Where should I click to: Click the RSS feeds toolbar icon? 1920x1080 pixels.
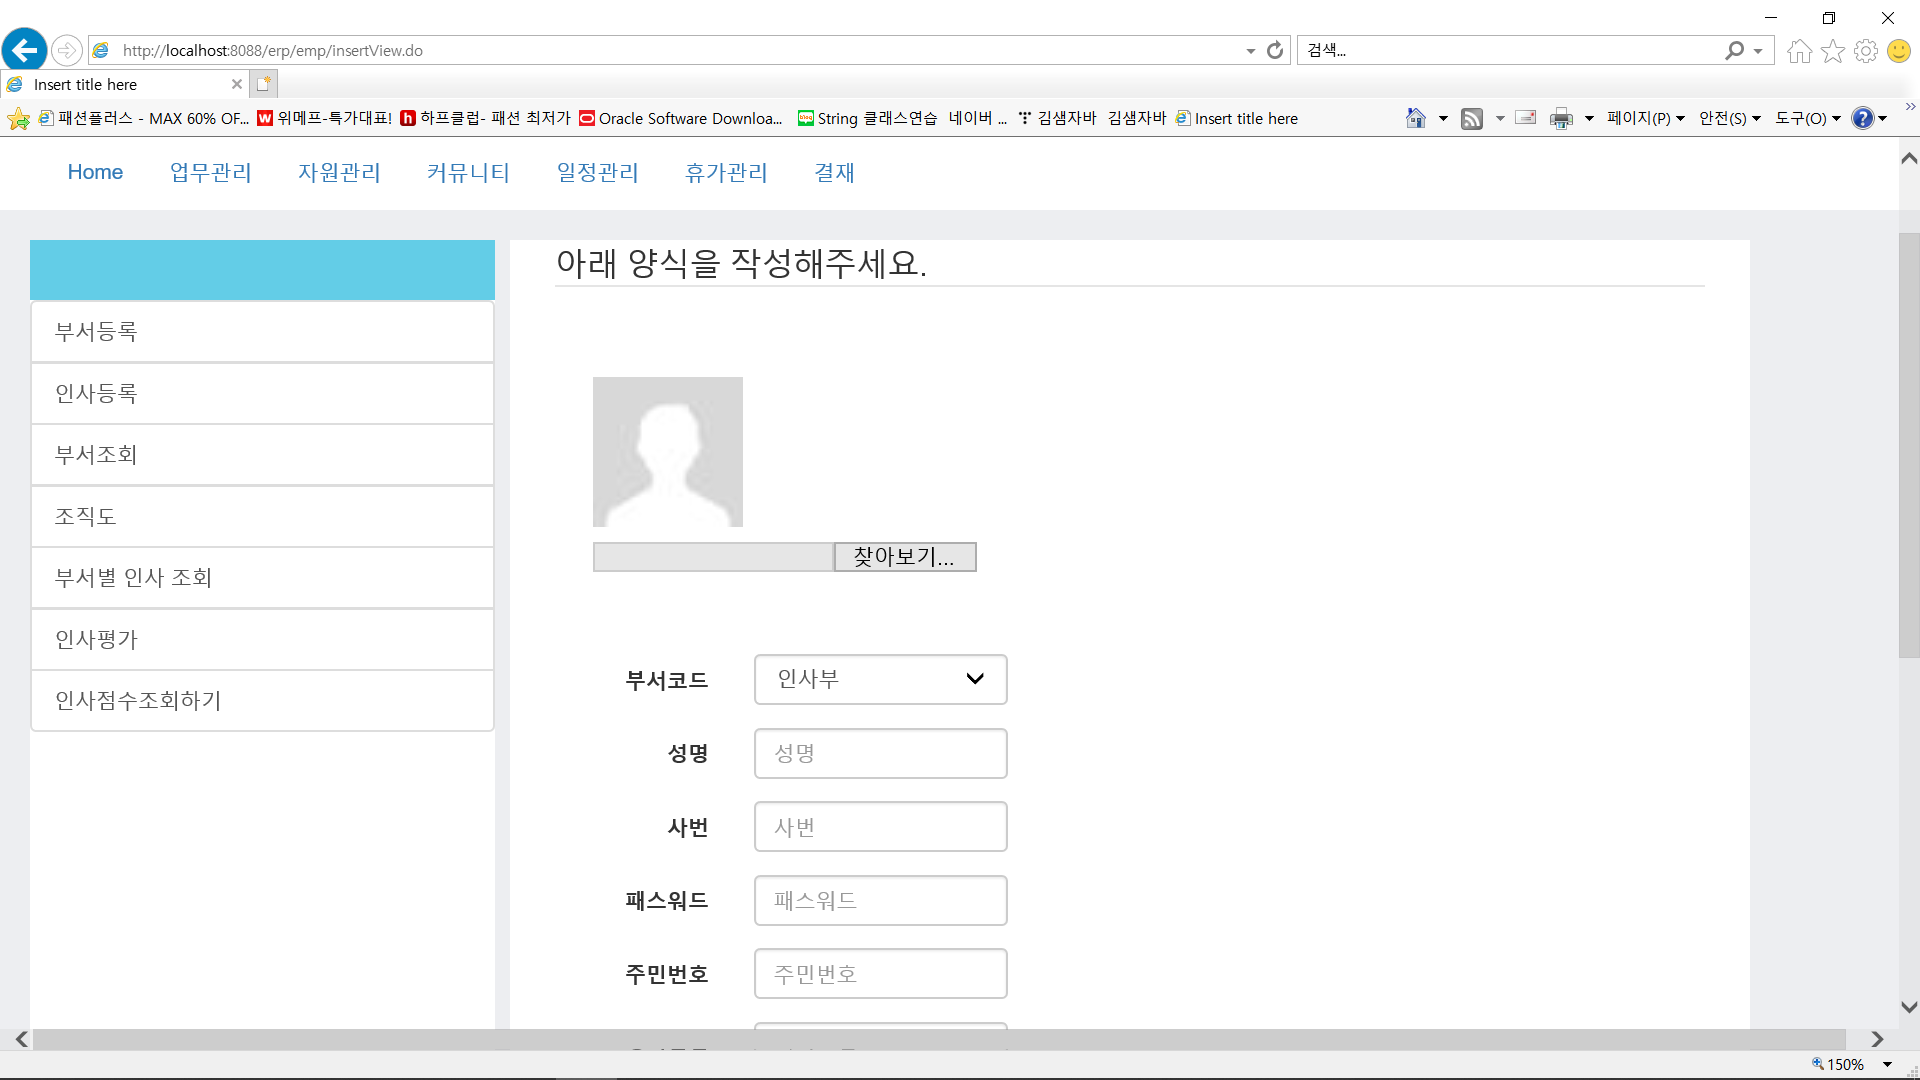point(1472,119)
